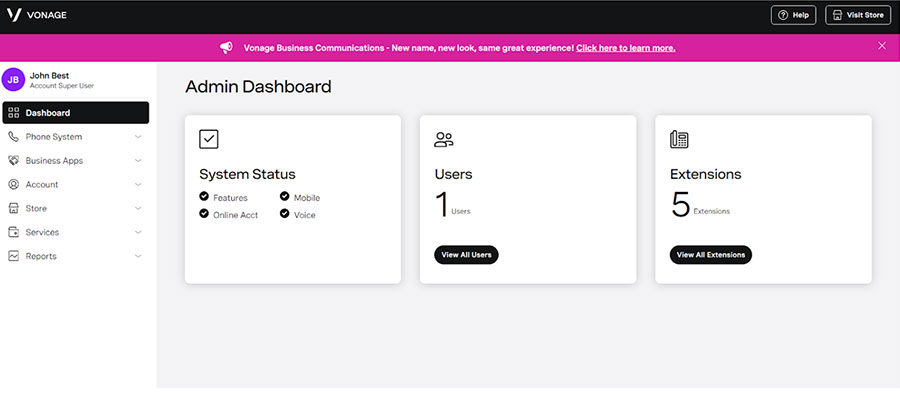Click the Voice status label

click(305, 215)
